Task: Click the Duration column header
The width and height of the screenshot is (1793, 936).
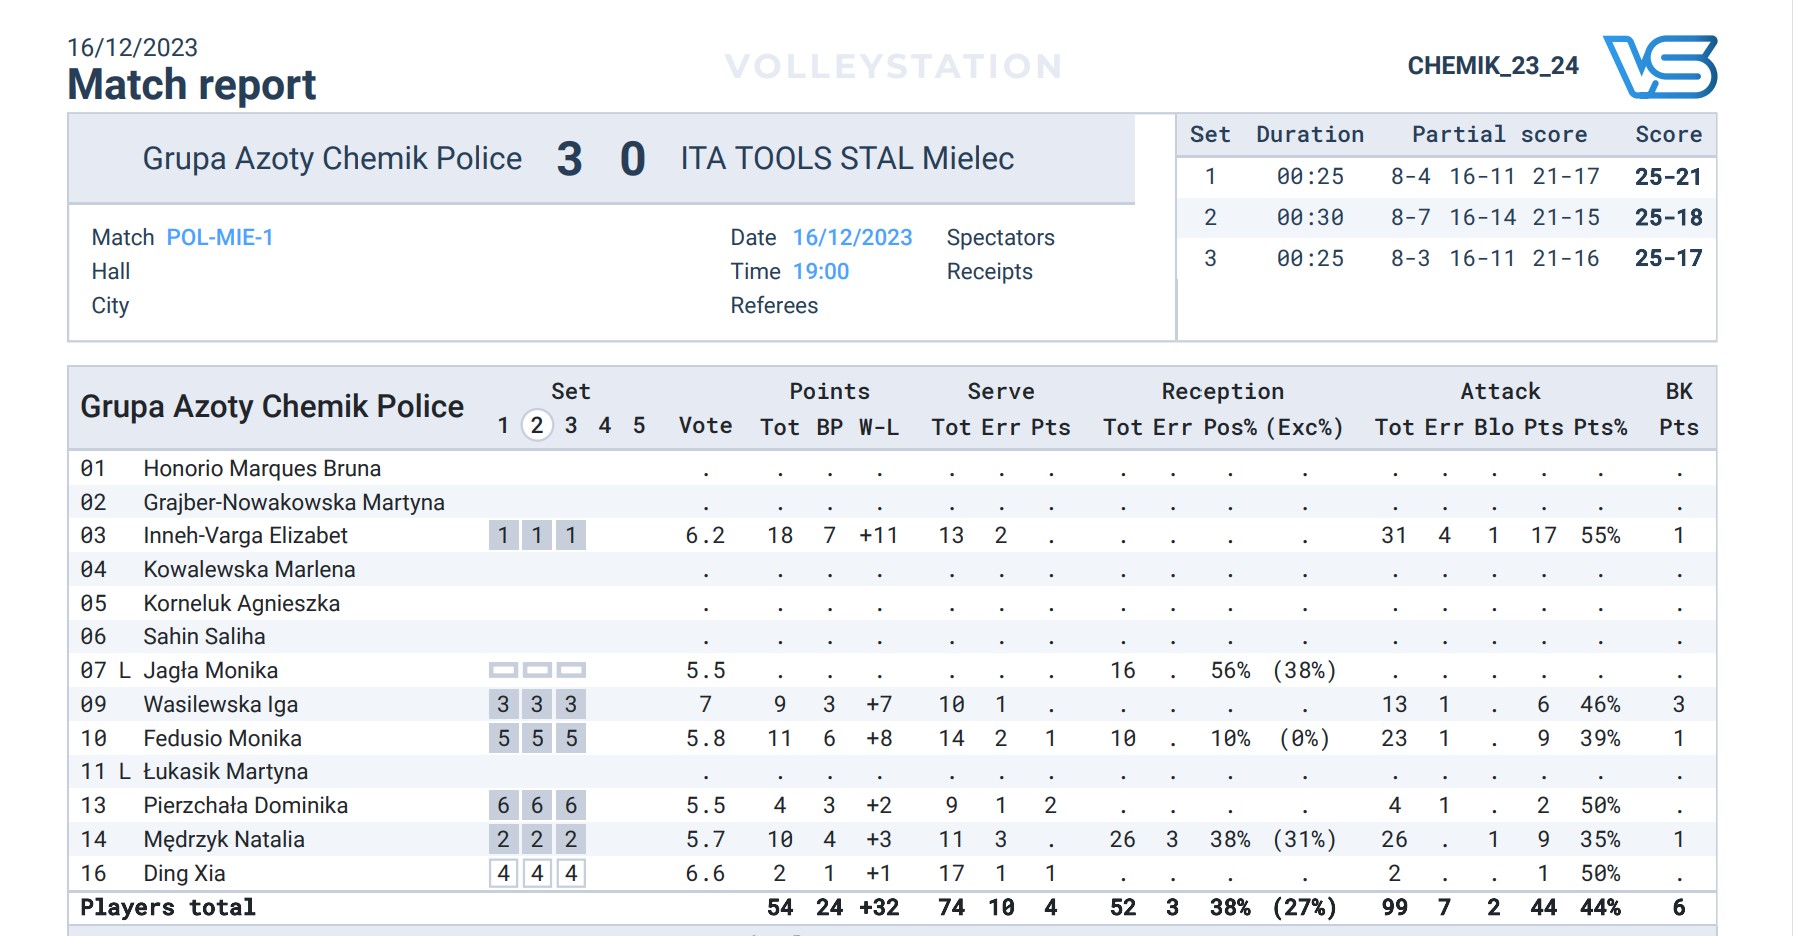Action: [x=1310, y=135]
